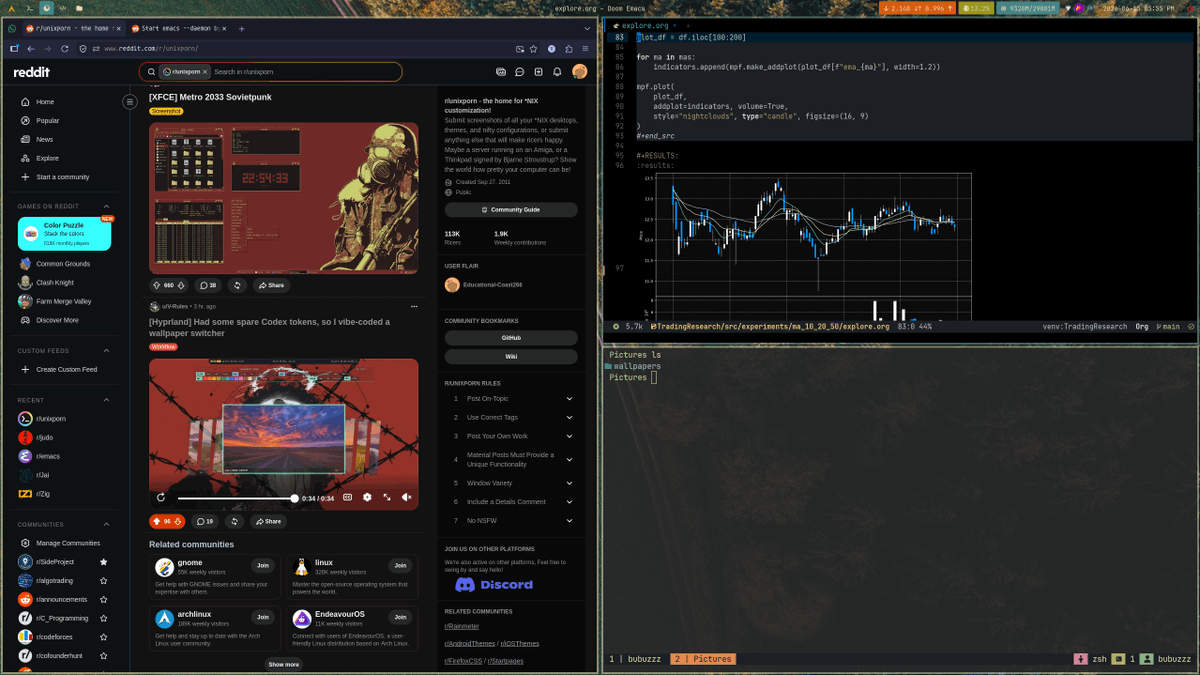Open the browser hamburger menu
The height and width of the screenshot is (675, 1200).
click(586, 48)
